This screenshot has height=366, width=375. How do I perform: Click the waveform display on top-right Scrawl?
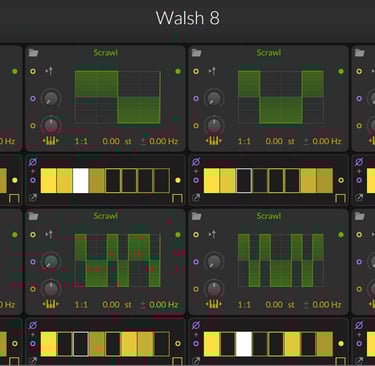tap(281, 97)
